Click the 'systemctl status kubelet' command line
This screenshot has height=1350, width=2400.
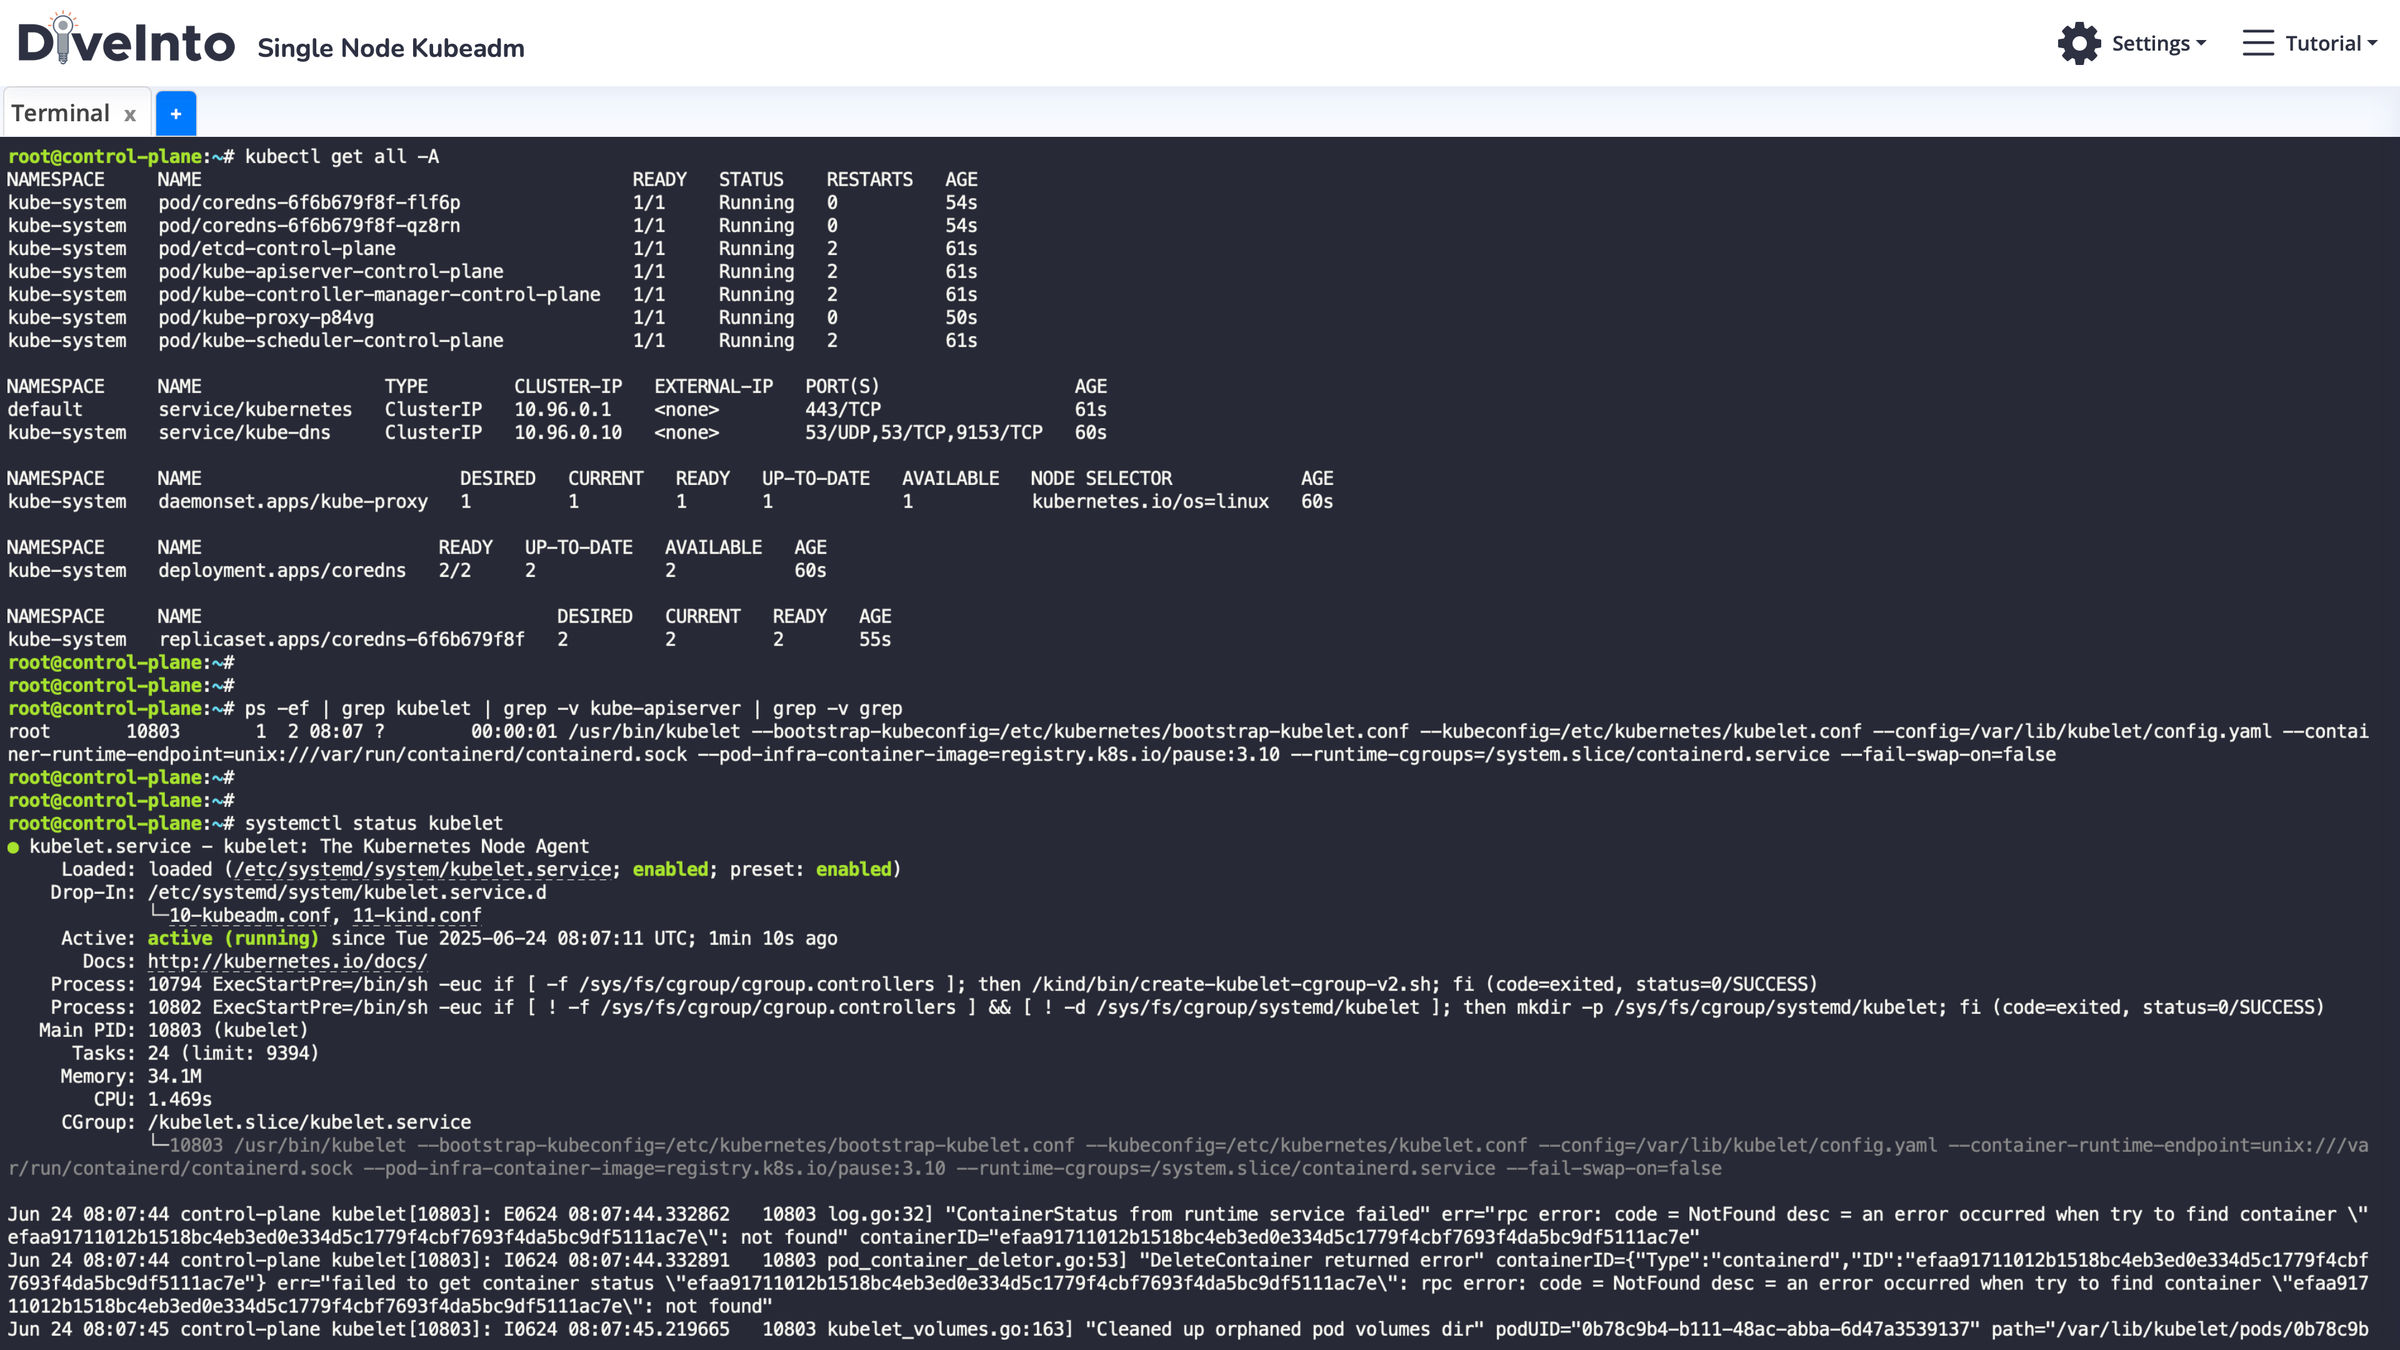click(x=373, y=823)
